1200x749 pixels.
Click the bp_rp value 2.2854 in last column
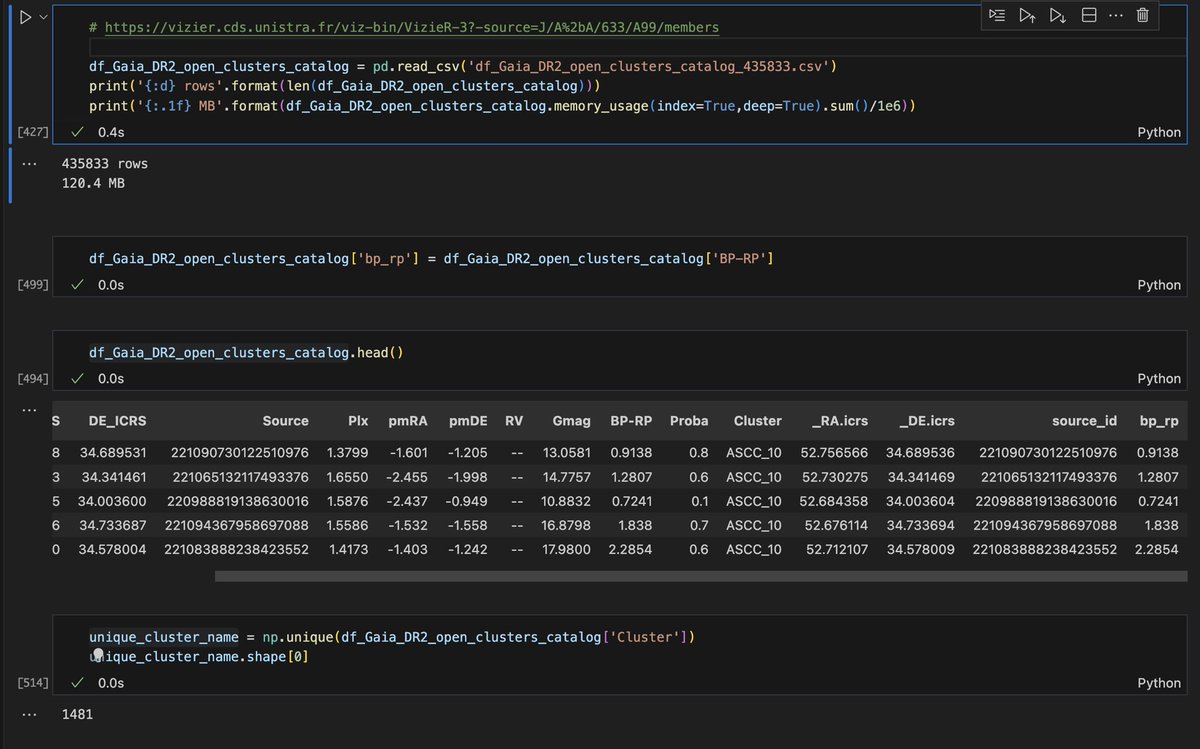[1156, 549]
